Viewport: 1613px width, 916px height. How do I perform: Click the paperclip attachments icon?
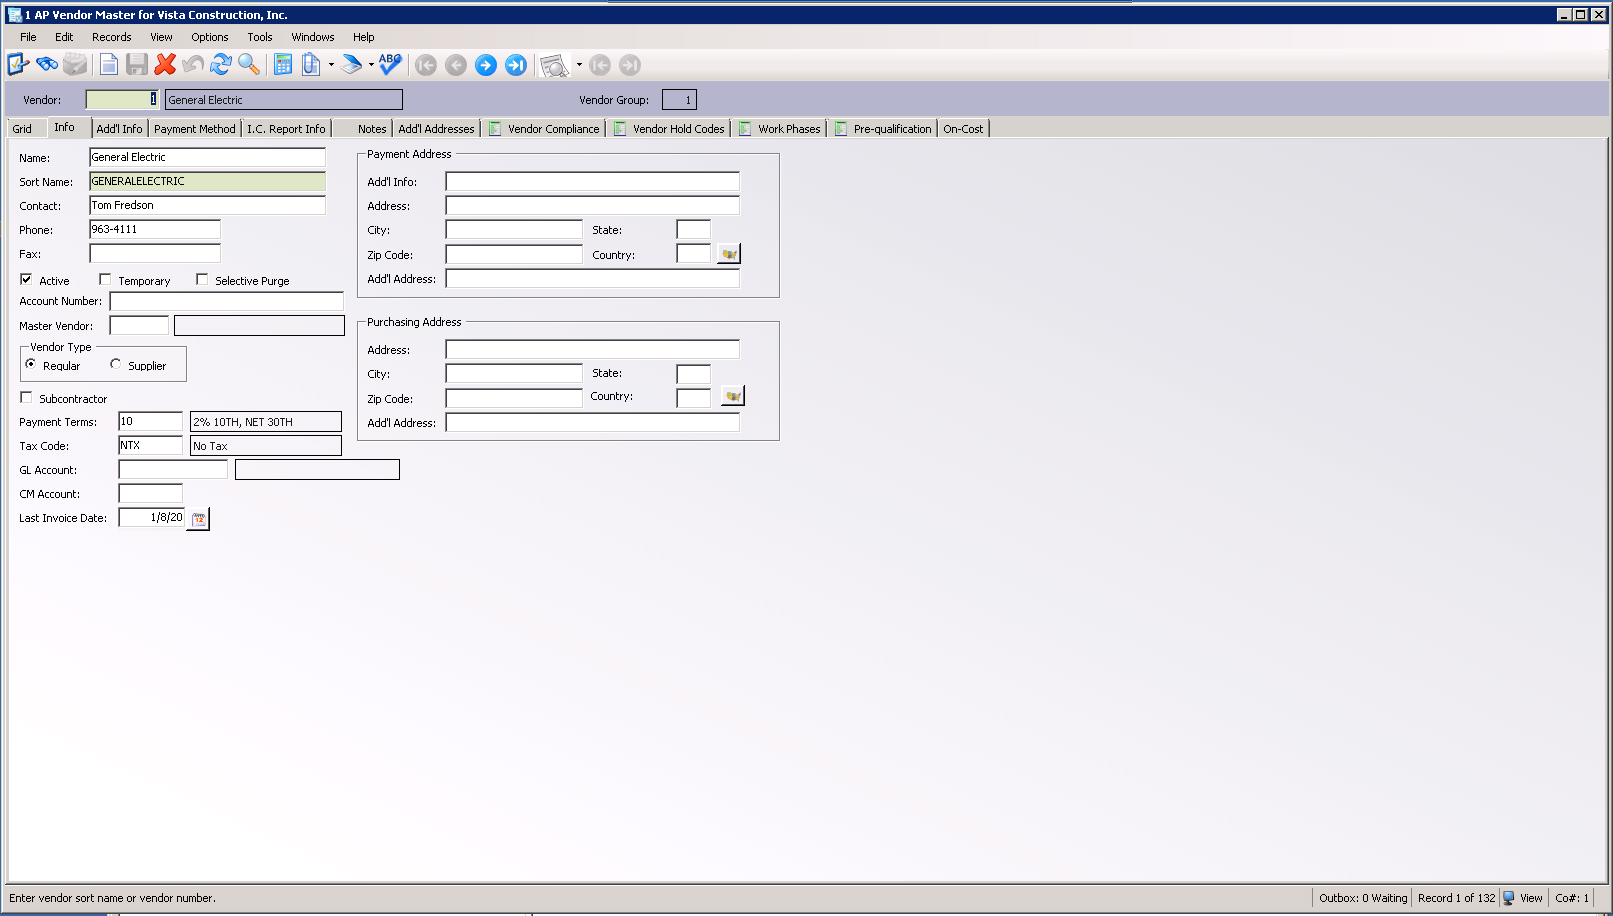[311, 65]
